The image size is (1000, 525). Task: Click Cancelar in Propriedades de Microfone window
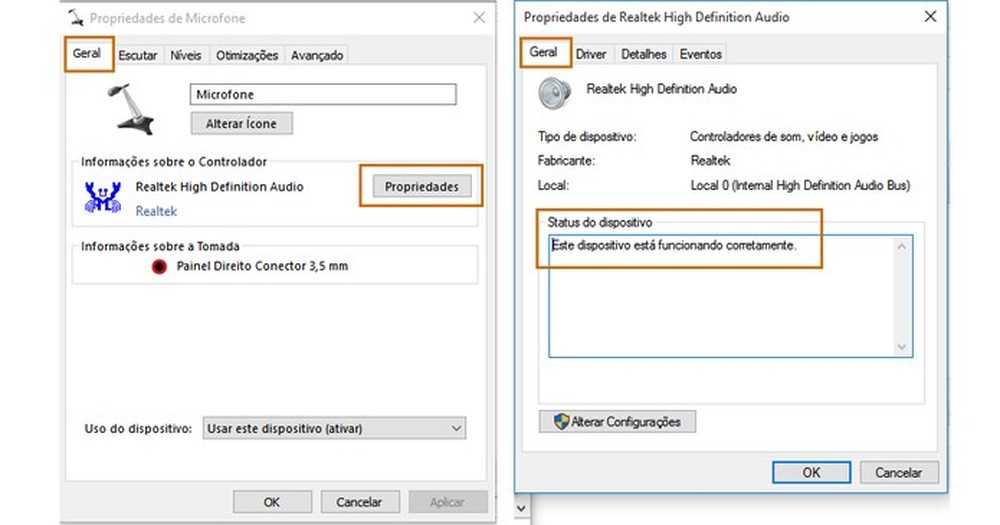click(x=360, y=502)
